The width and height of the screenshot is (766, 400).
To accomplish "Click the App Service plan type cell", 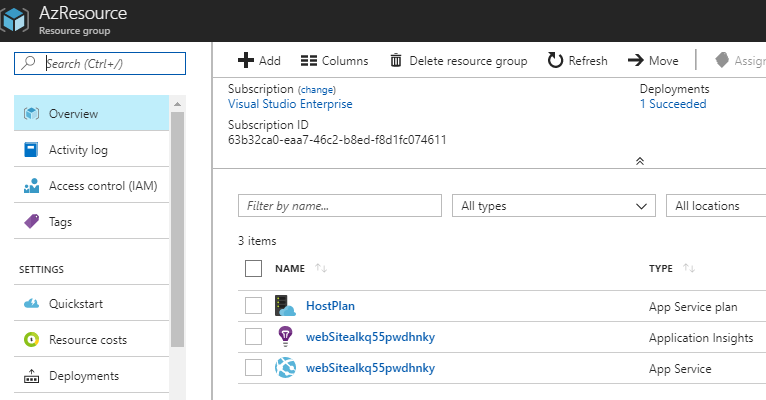I will (x=693, y=307).
